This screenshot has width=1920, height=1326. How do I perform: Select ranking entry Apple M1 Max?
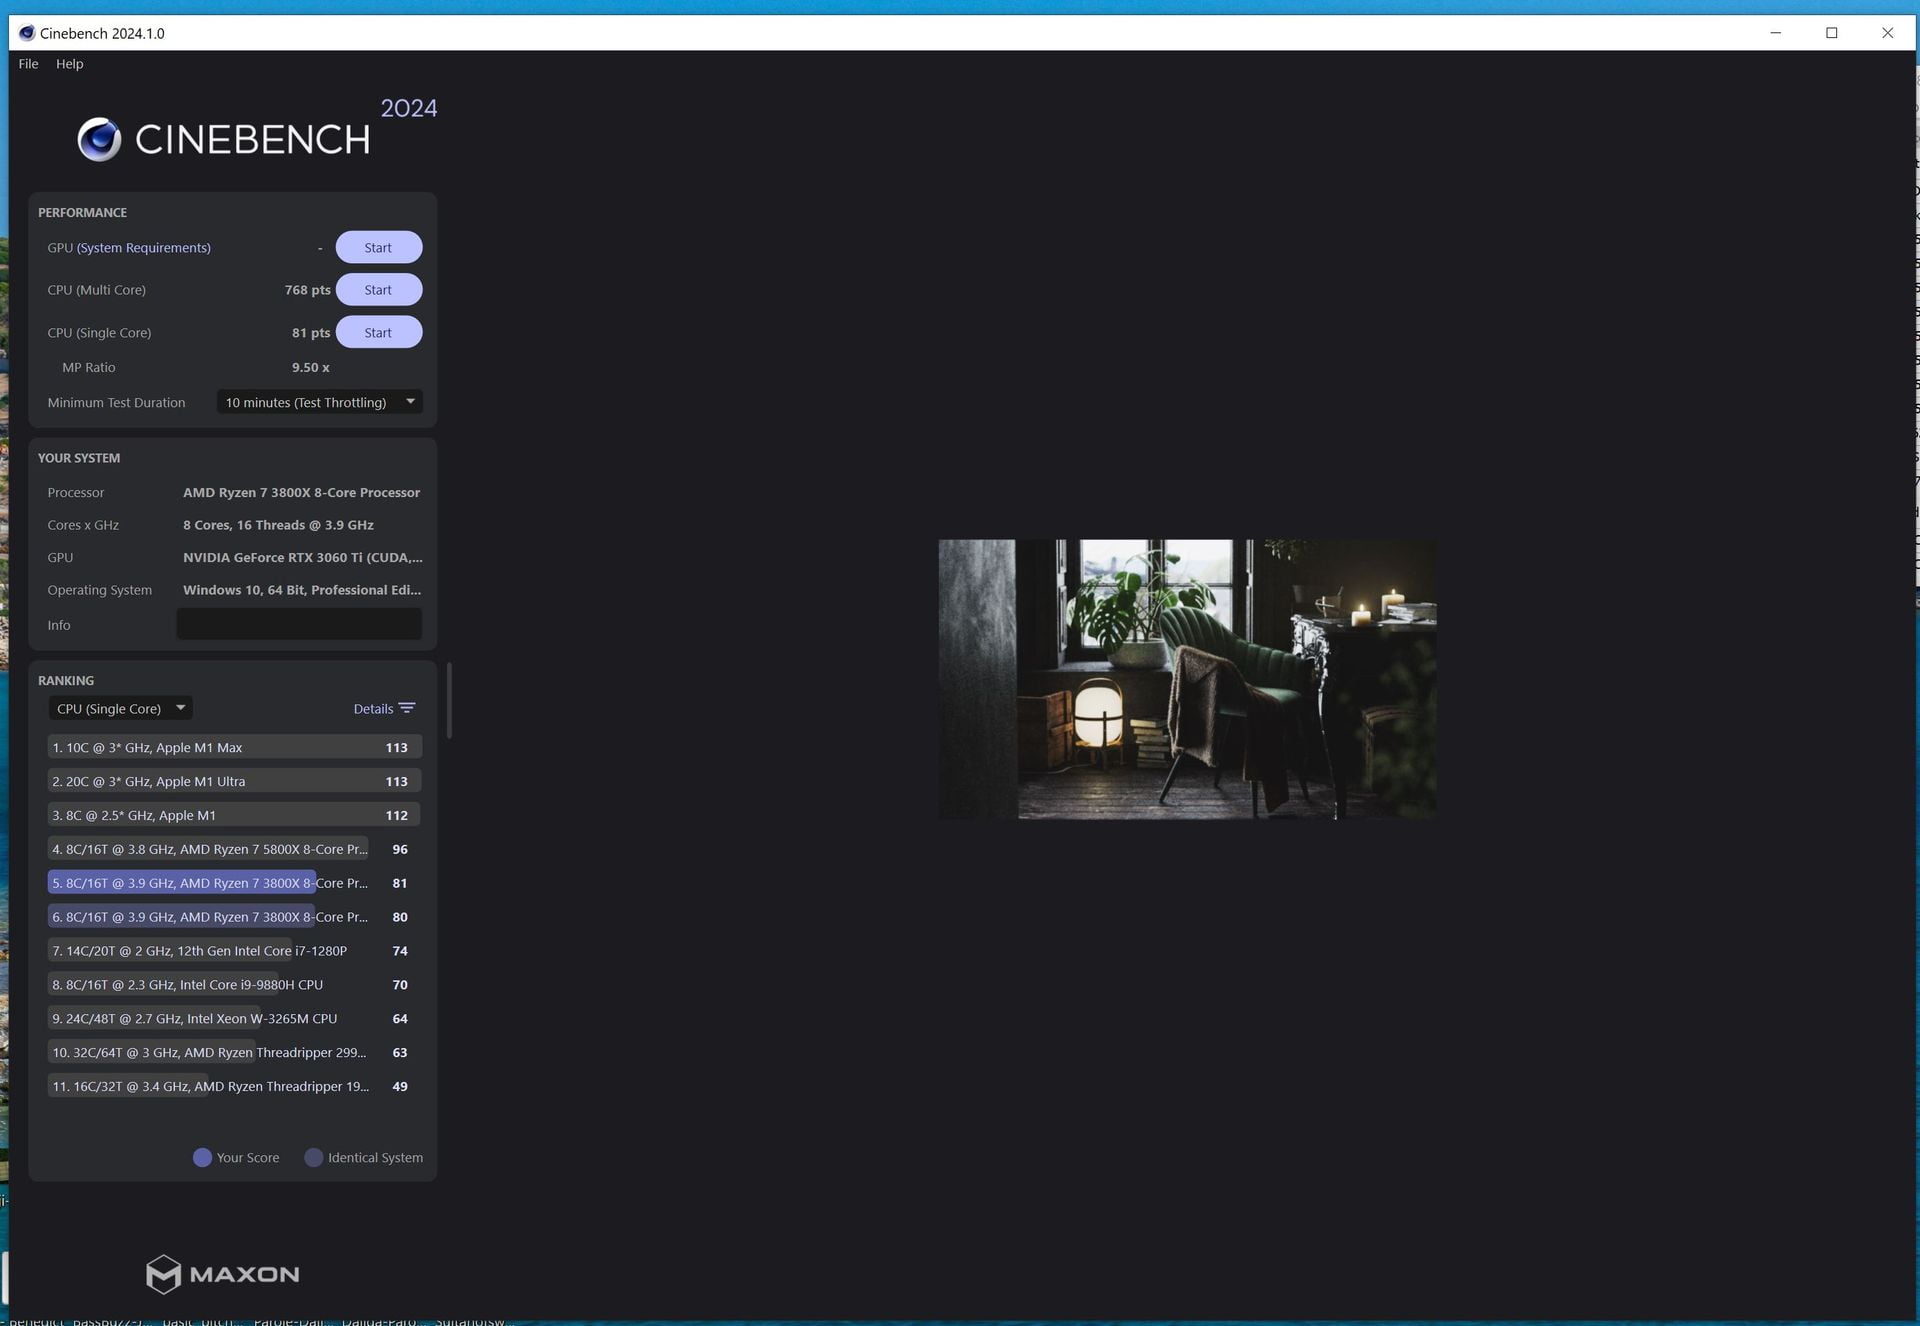(x=234, y=748)
